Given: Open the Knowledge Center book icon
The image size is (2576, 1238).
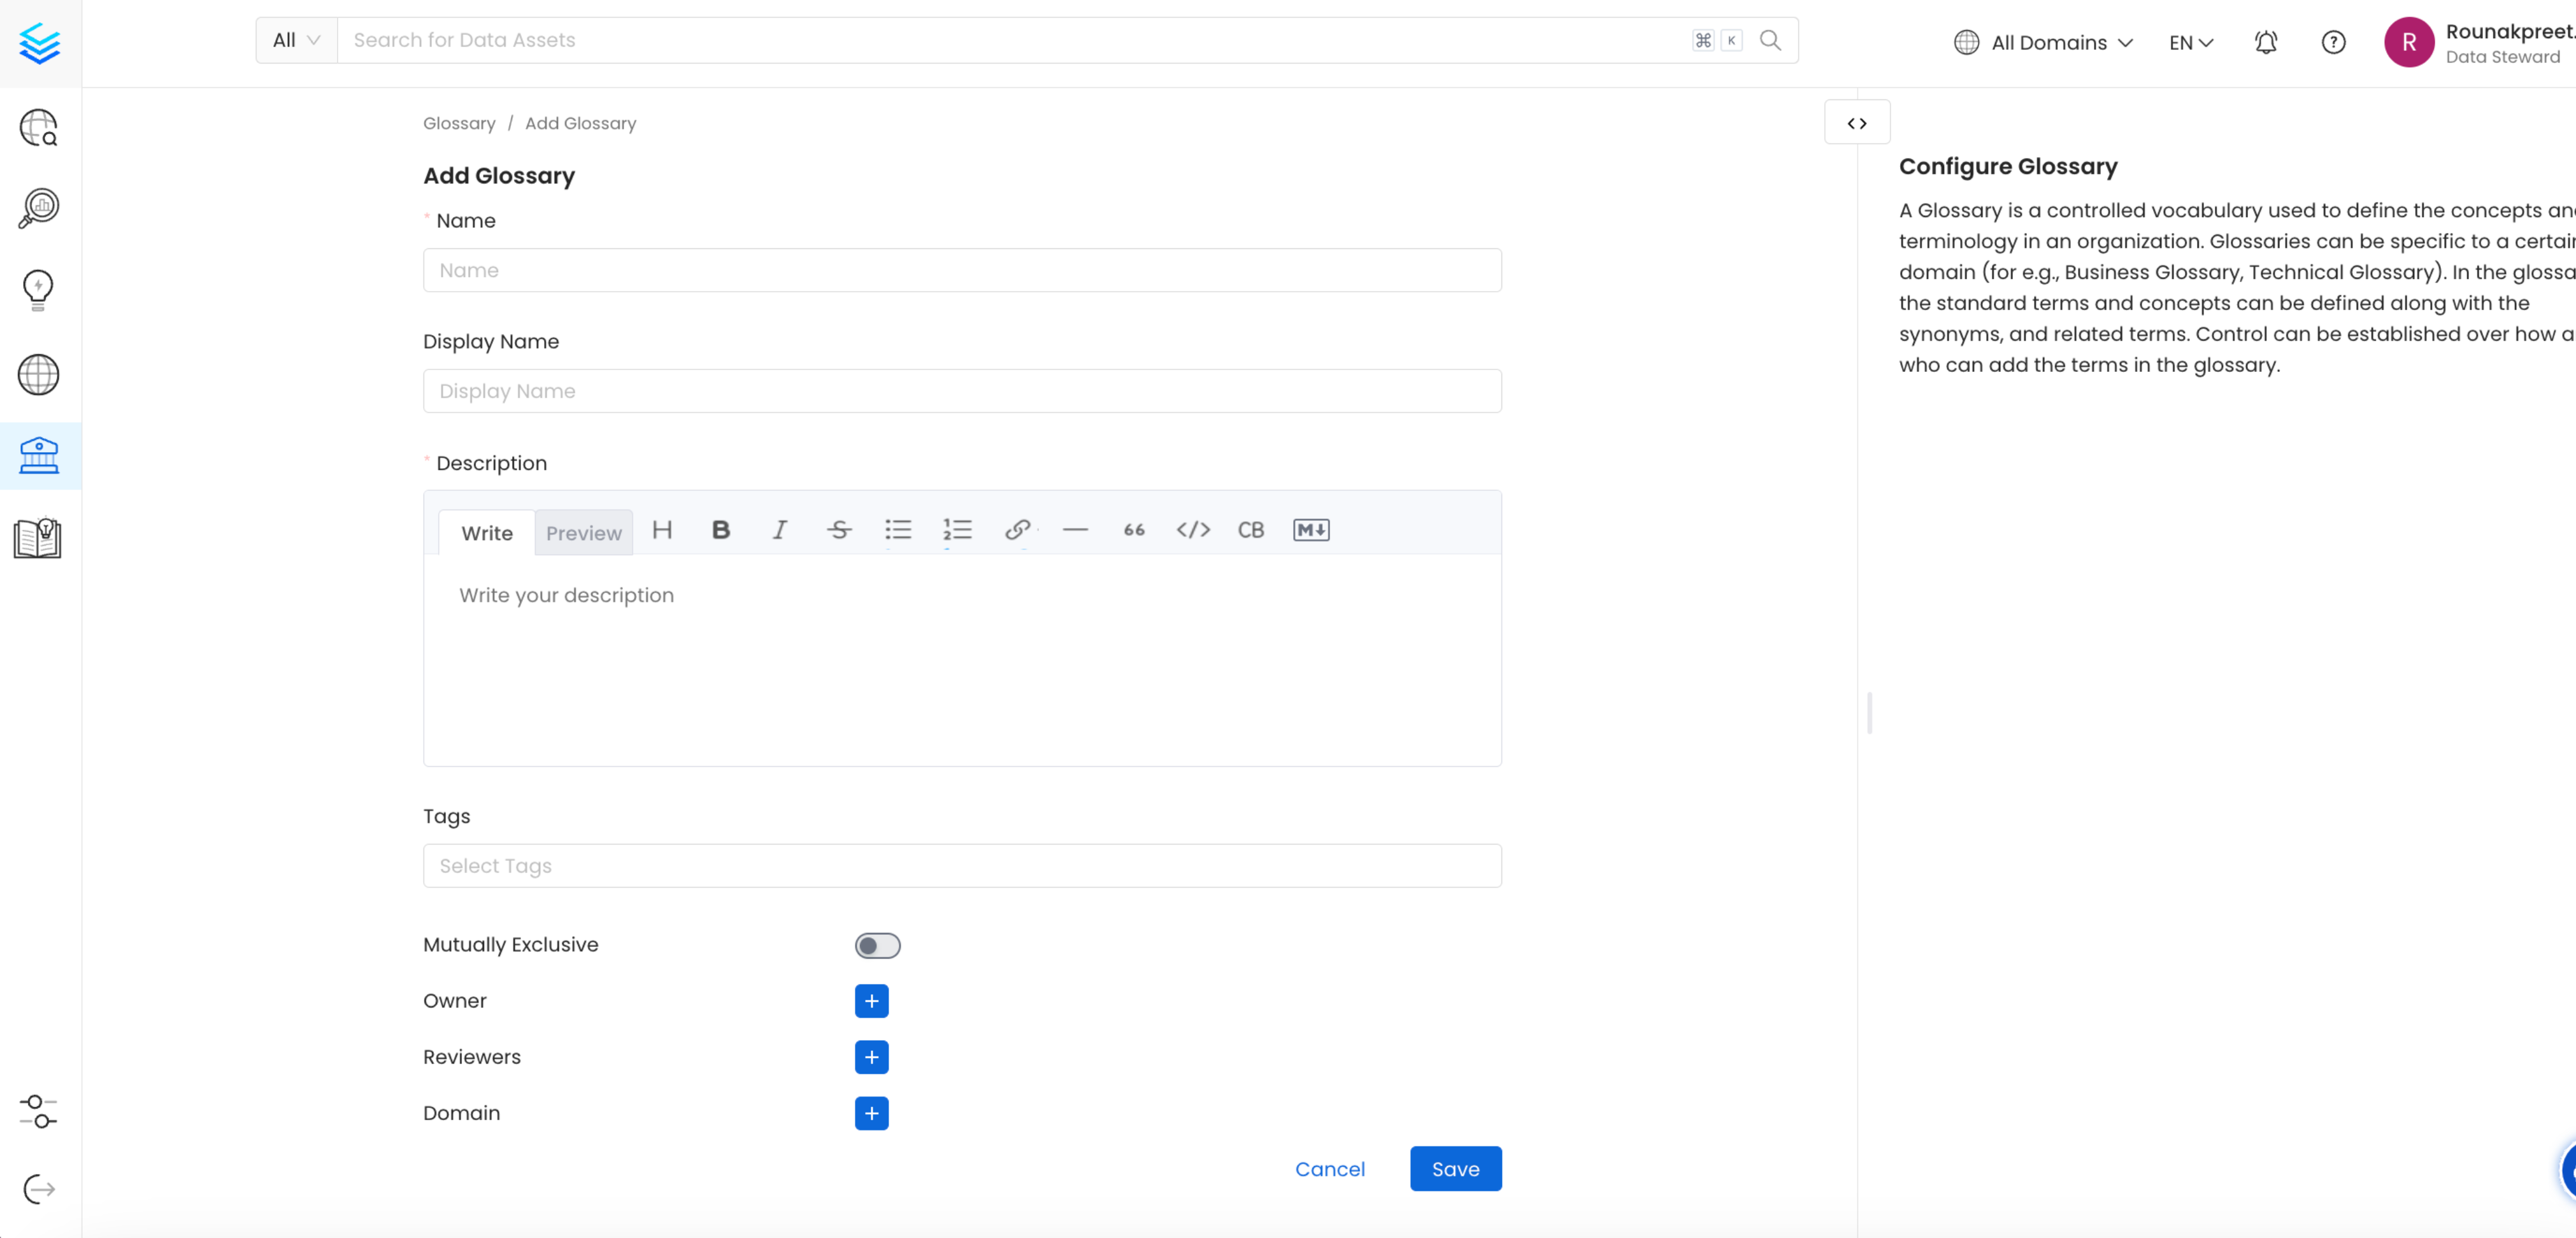Looking at the screenshot, I should click(x=38, y=538).
